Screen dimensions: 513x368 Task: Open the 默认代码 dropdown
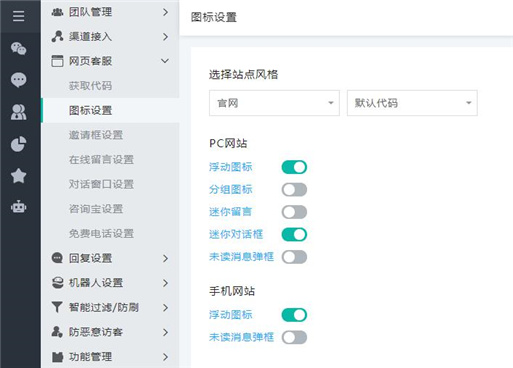tap(412, 103)
